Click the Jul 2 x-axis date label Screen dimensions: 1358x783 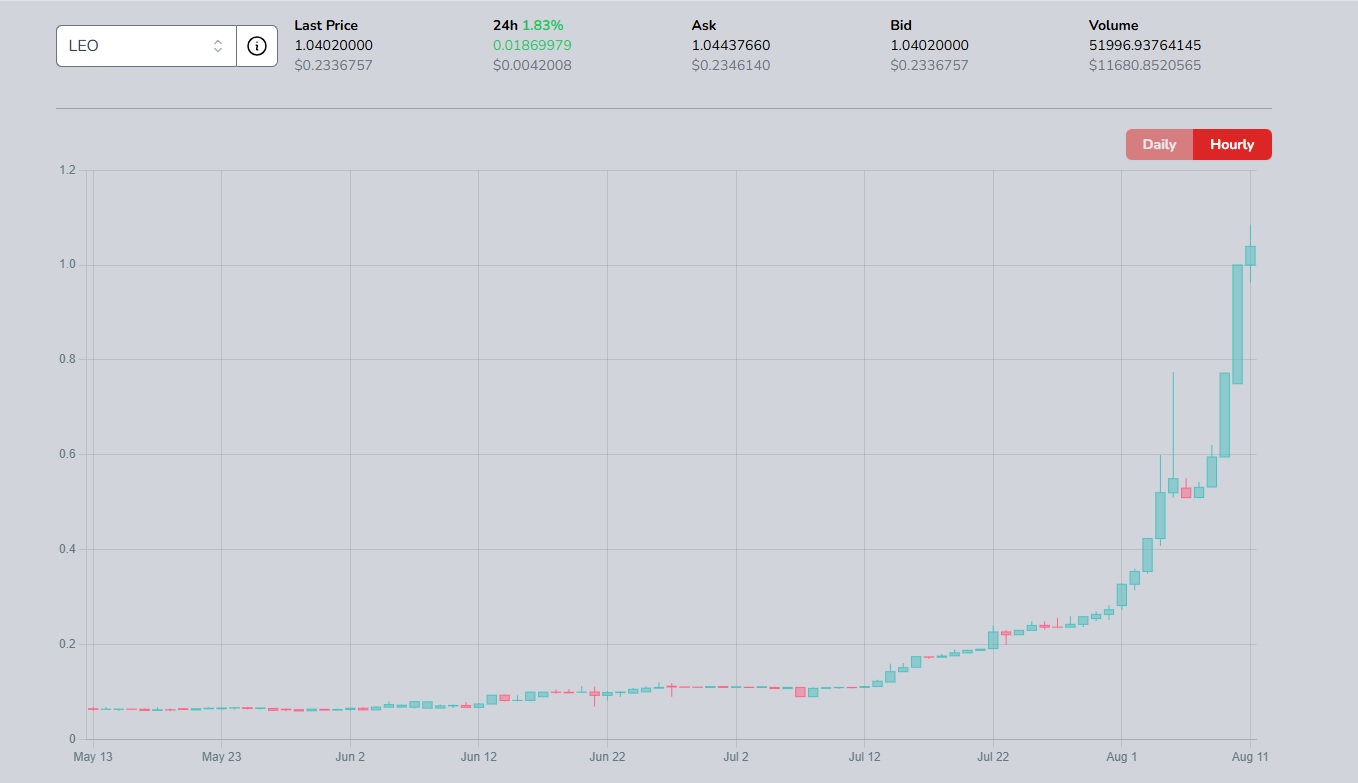[736, 757]
